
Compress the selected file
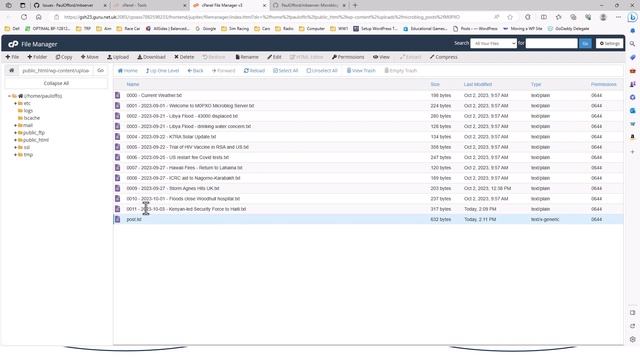(x=444, y=57)
